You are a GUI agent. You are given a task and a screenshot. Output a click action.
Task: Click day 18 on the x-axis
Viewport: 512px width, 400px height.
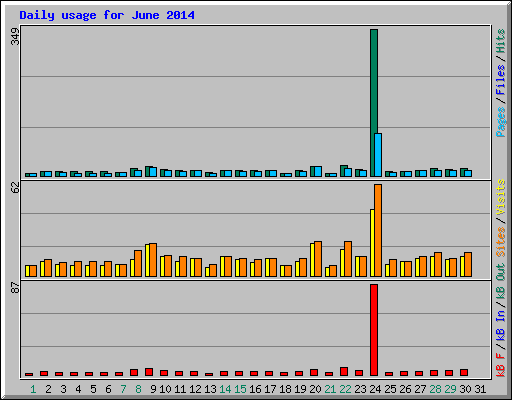285,389
